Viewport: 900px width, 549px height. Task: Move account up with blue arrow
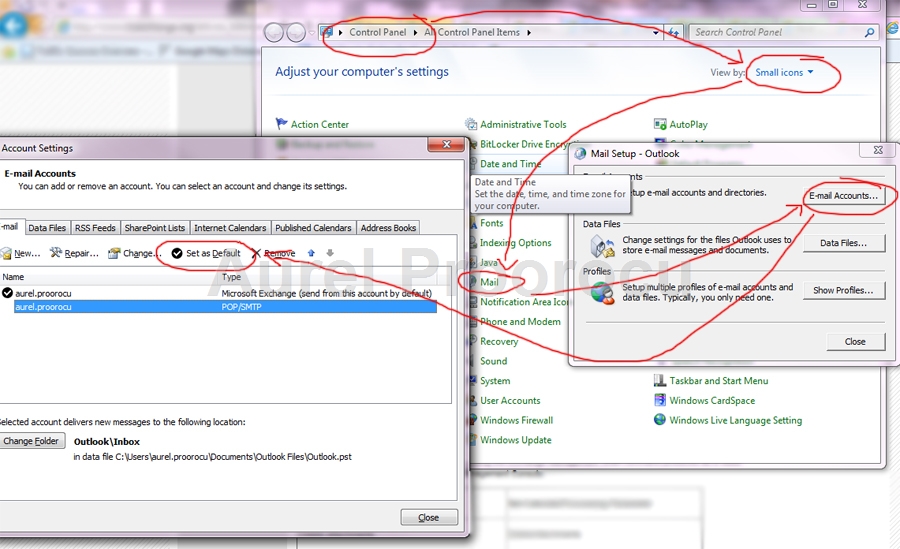point(311,253)
